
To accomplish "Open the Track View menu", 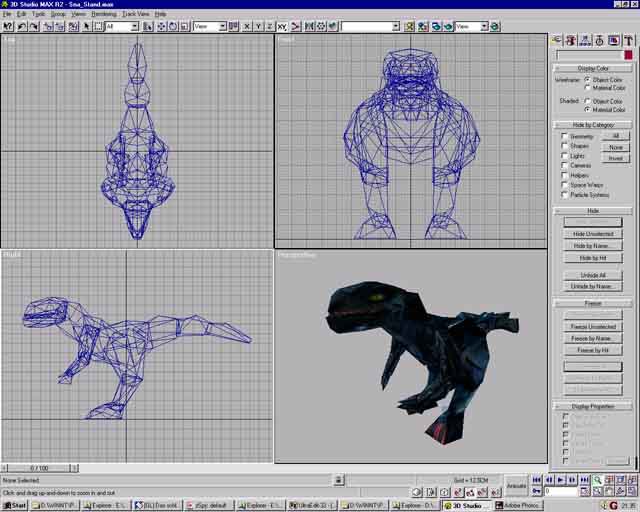I will (x=136, y=14).
